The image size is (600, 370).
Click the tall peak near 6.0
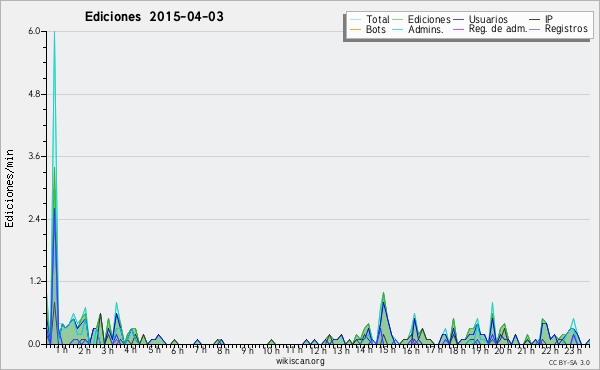point(54,34)
